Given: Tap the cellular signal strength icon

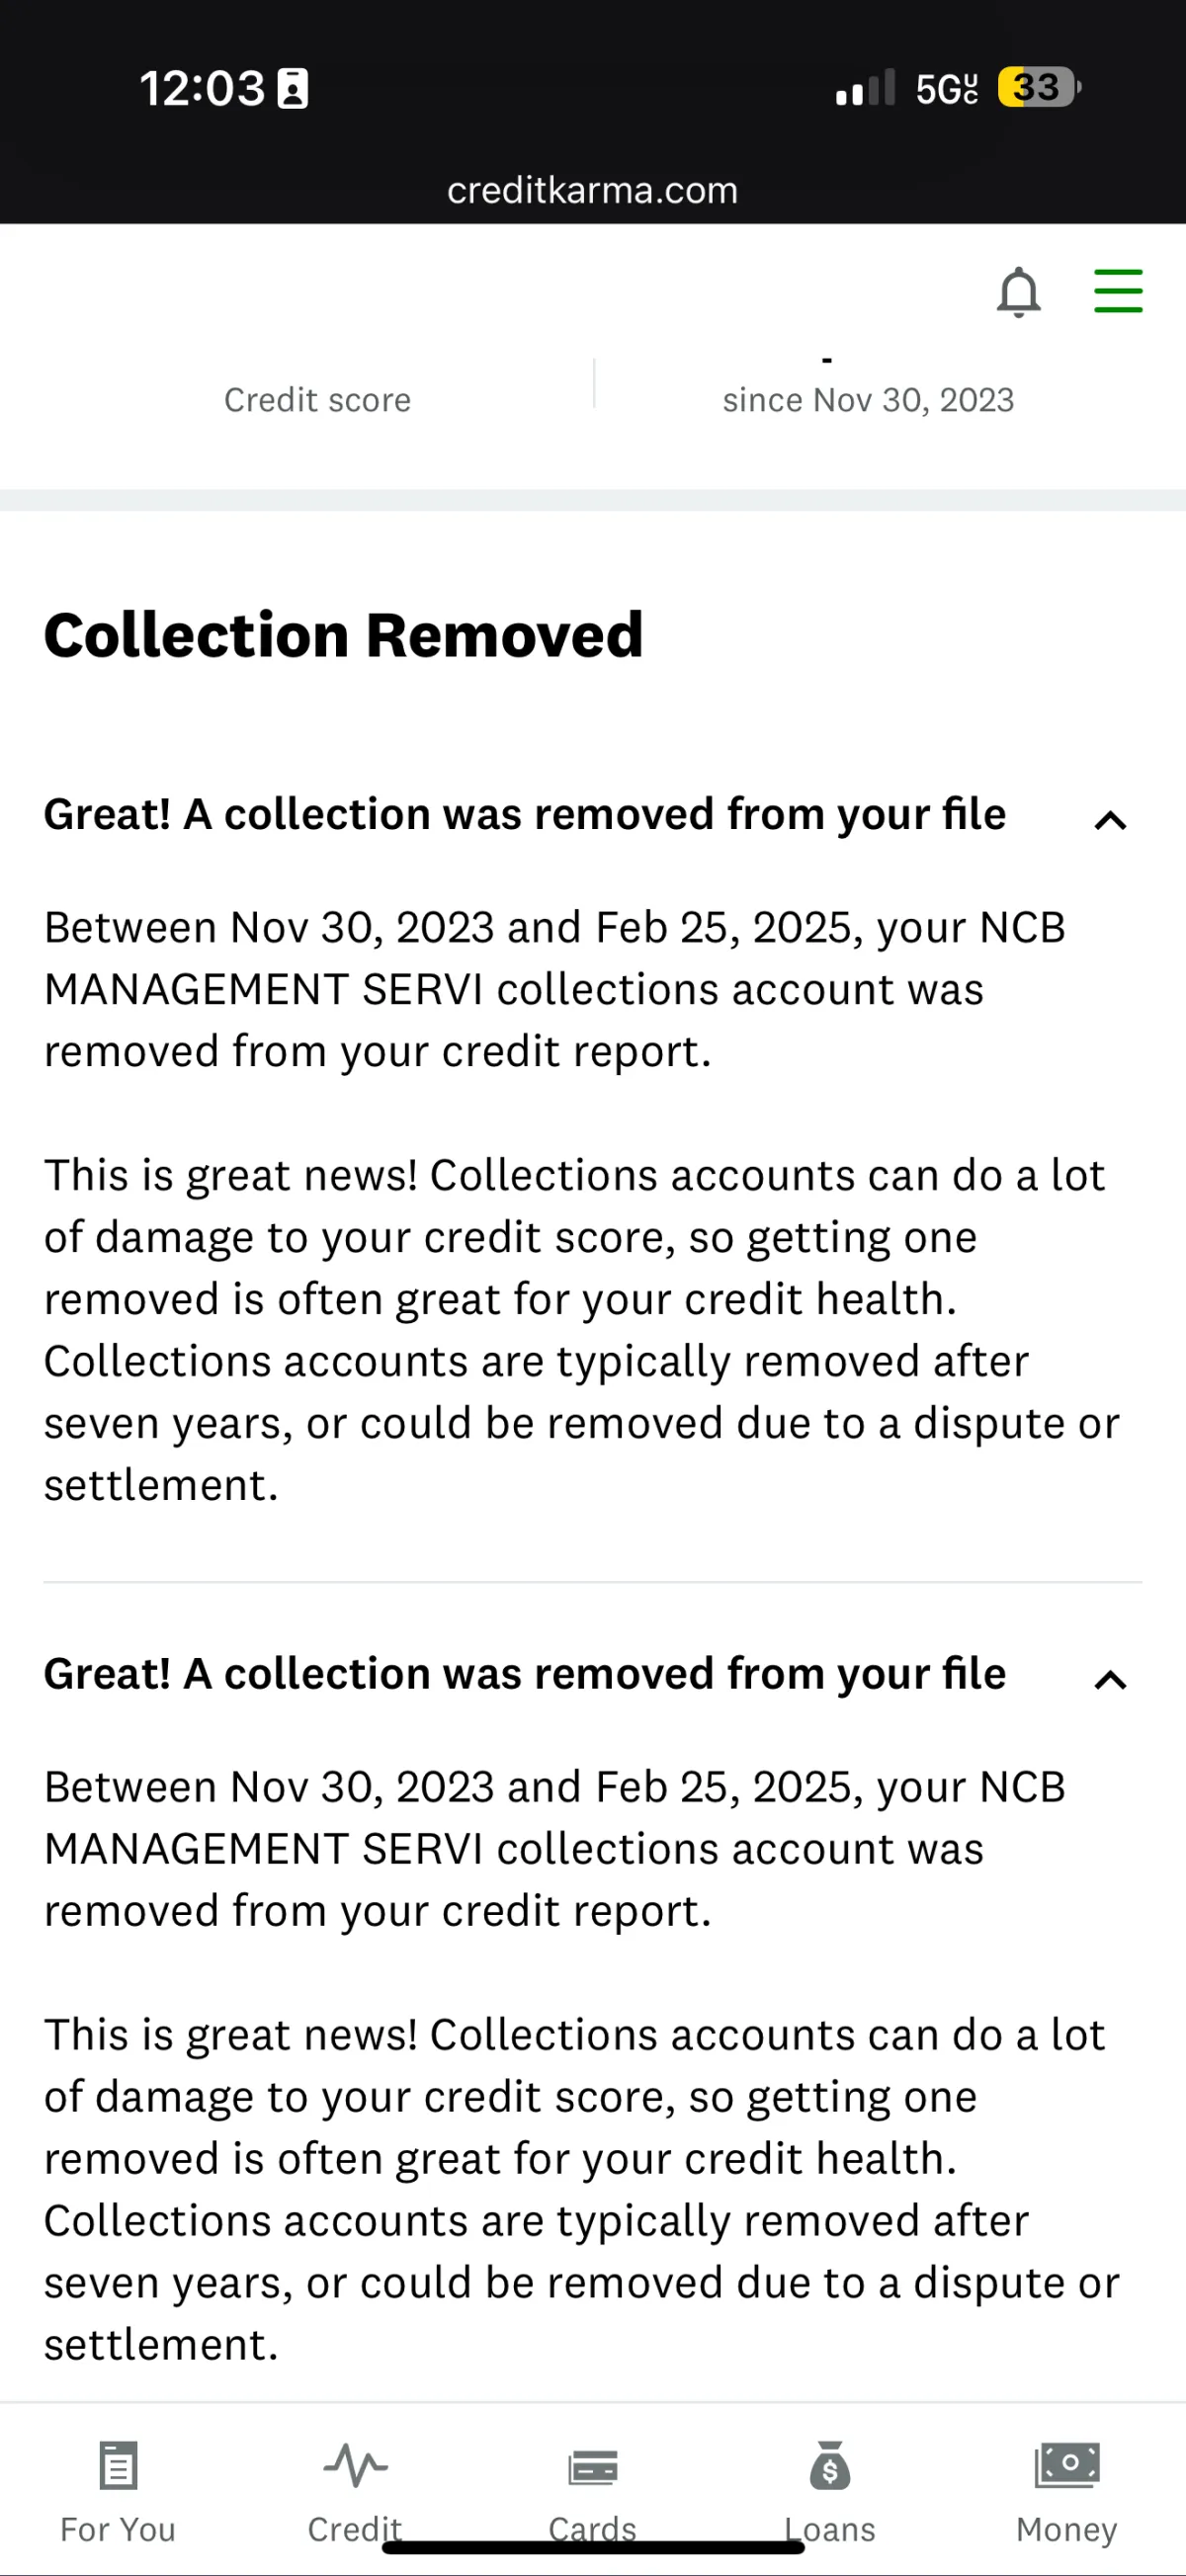Looking at the screenshot, I should point(865,89).
